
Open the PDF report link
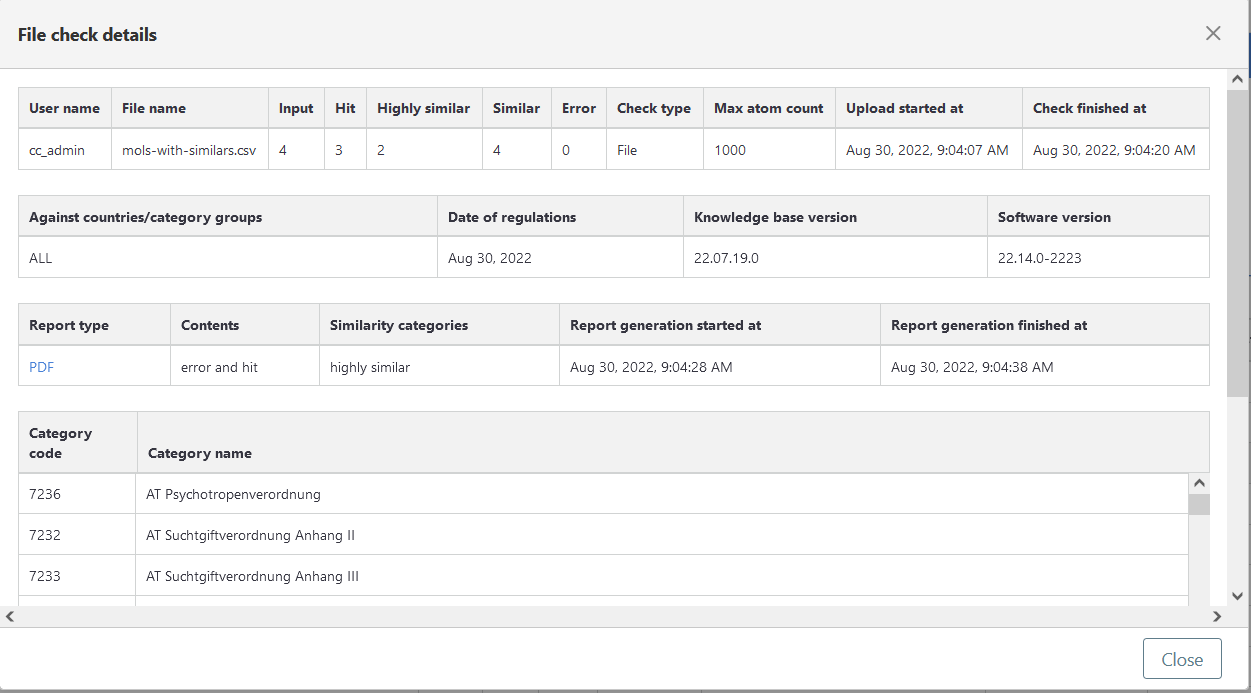pyautogui.click(x=42, y=367)
